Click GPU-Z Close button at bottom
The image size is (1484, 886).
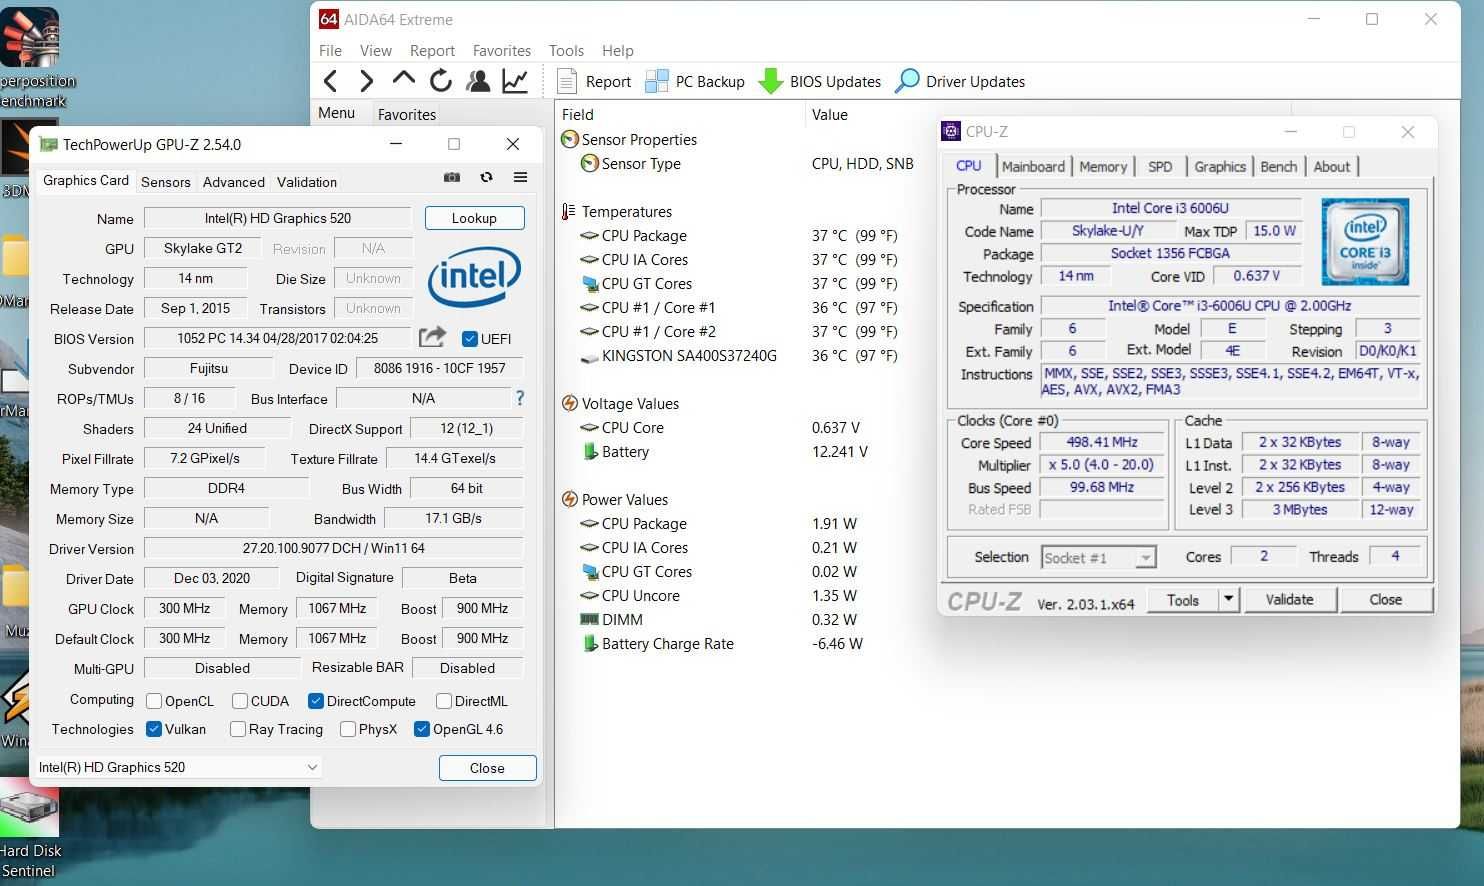click(x=487, y=768)
